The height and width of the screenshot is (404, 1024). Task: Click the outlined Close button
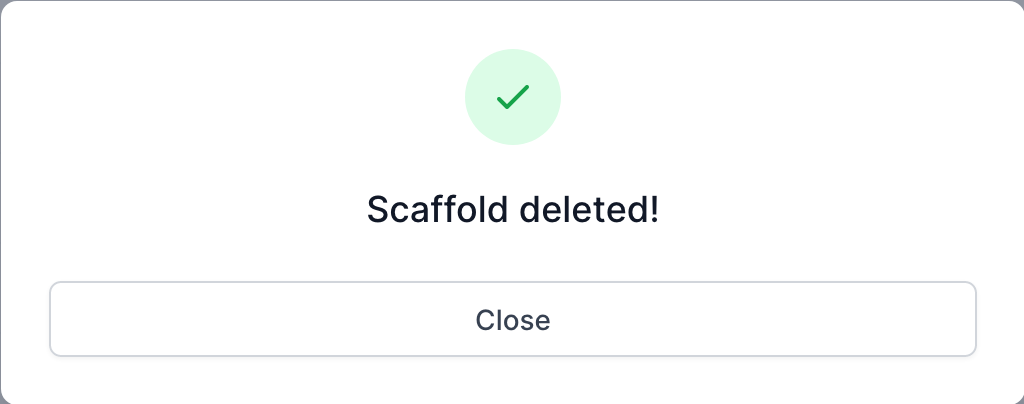point(513,319)
